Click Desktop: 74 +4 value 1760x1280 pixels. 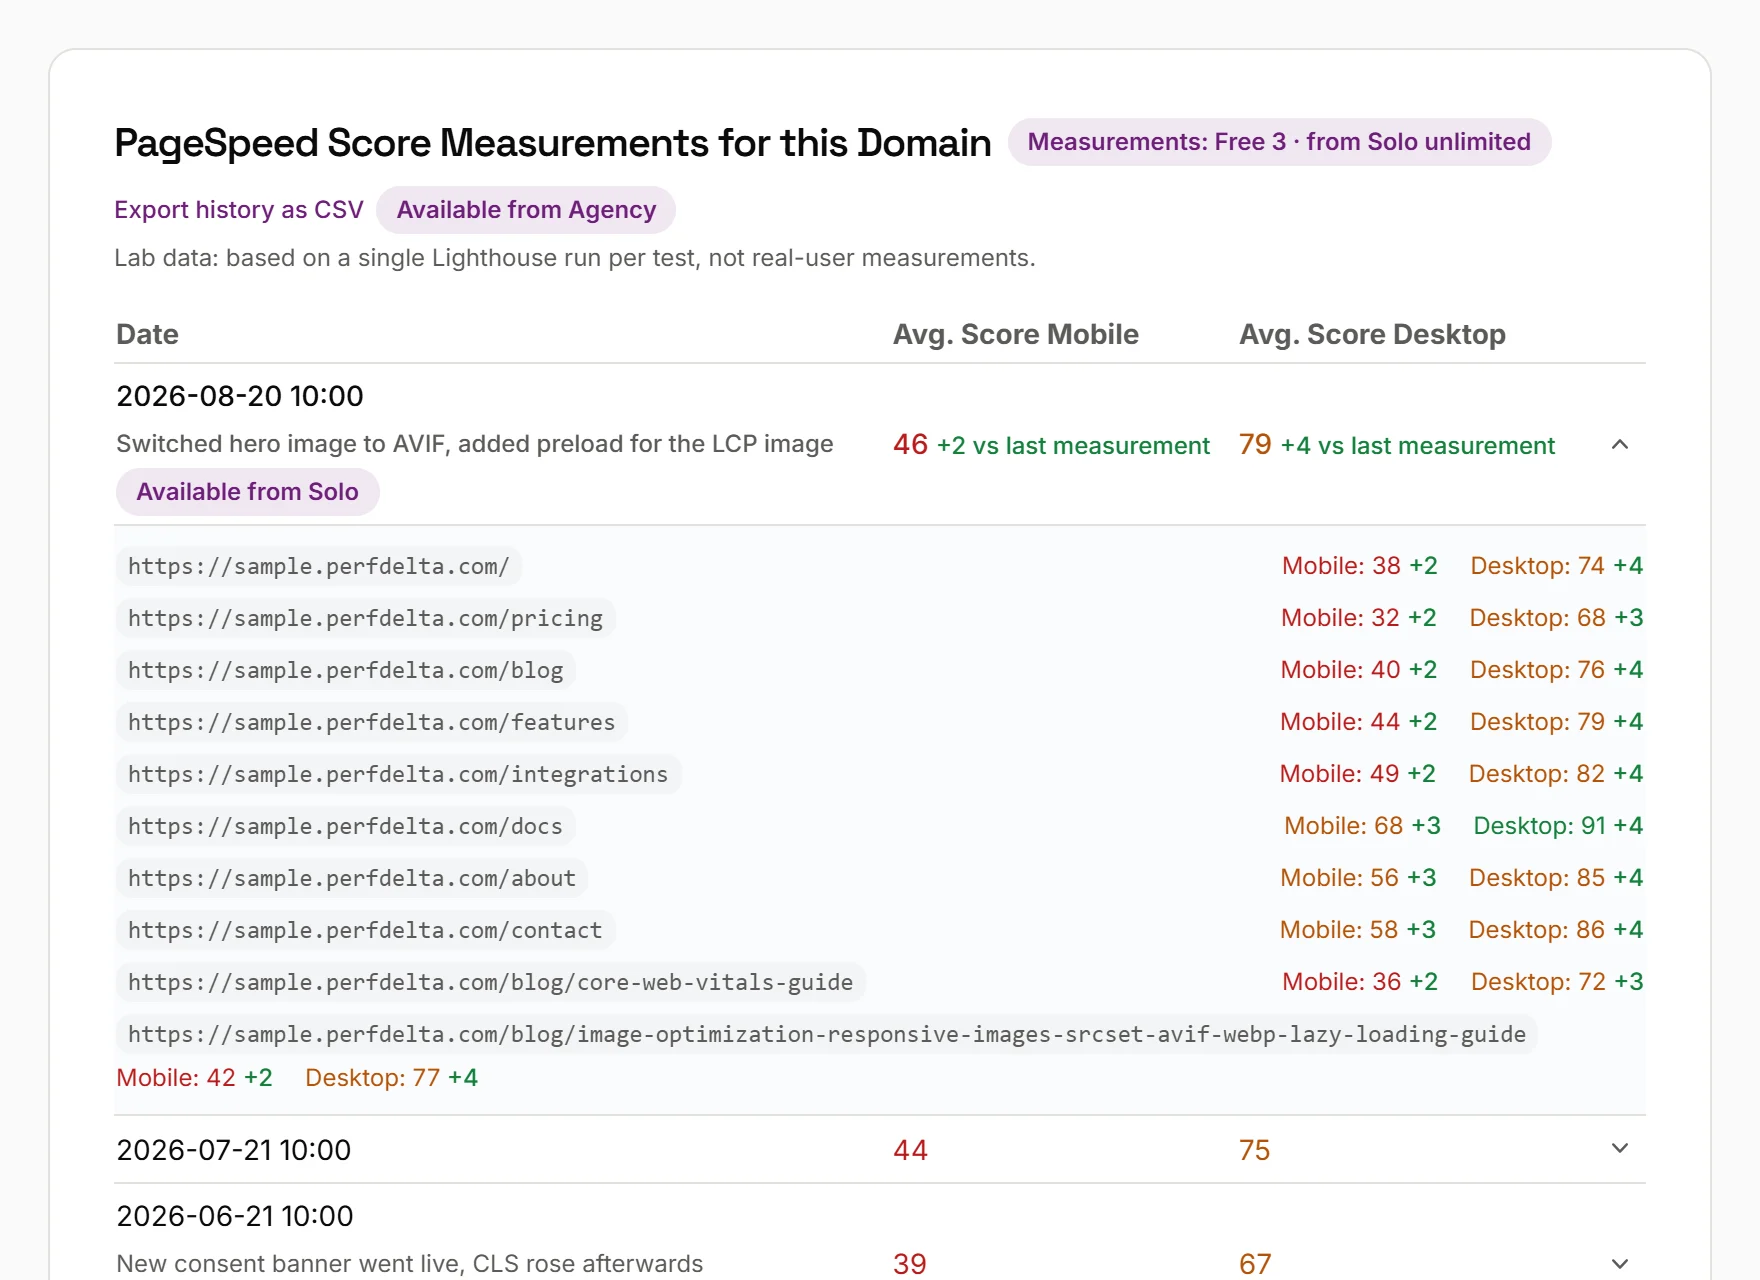pyautogui.click(x=1557, y=566)
